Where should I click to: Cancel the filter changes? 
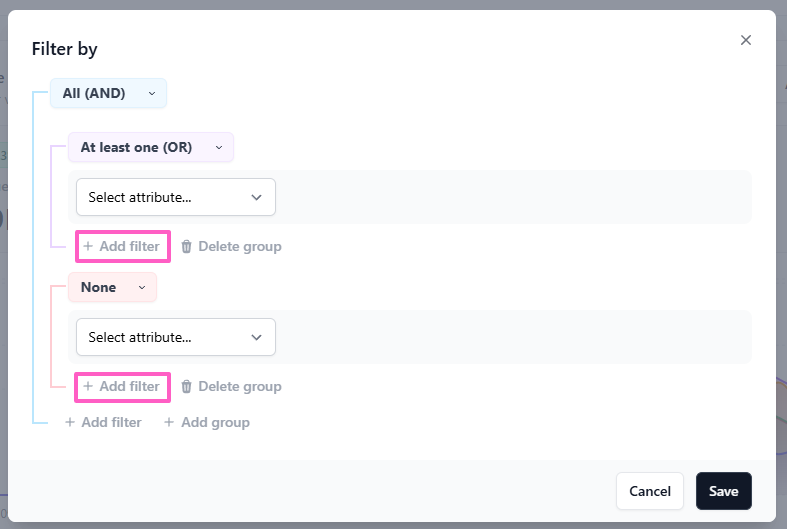point(650,491)
